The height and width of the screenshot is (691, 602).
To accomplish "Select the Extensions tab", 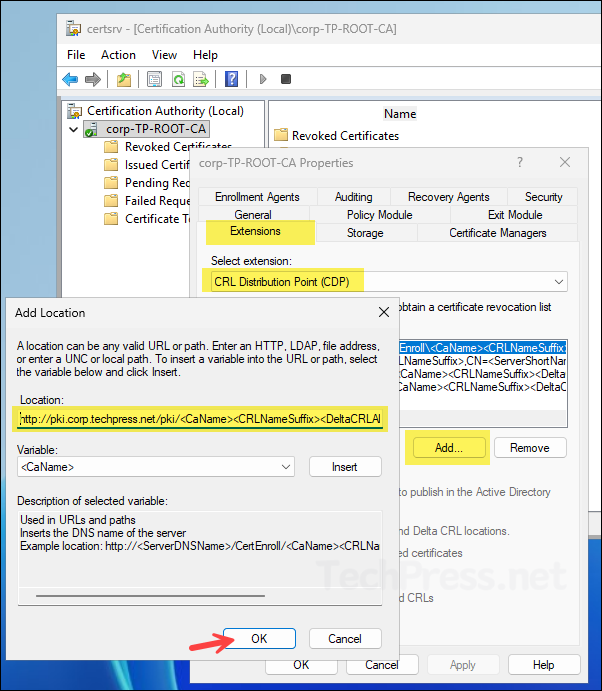I will coord(255,231).
